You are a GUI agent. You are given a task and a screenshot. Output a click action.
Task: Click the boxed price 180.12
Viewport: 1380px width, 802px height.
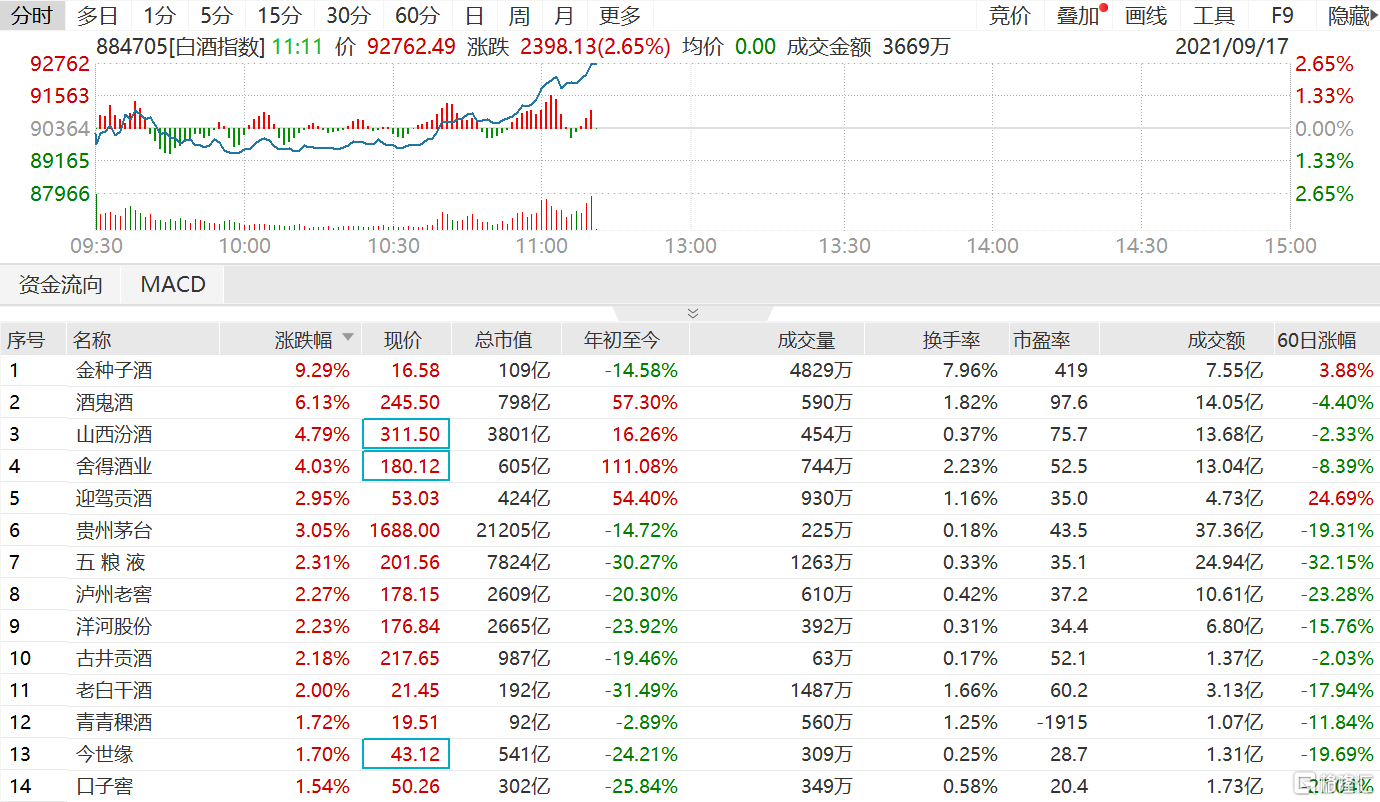[x=407, y=466]
